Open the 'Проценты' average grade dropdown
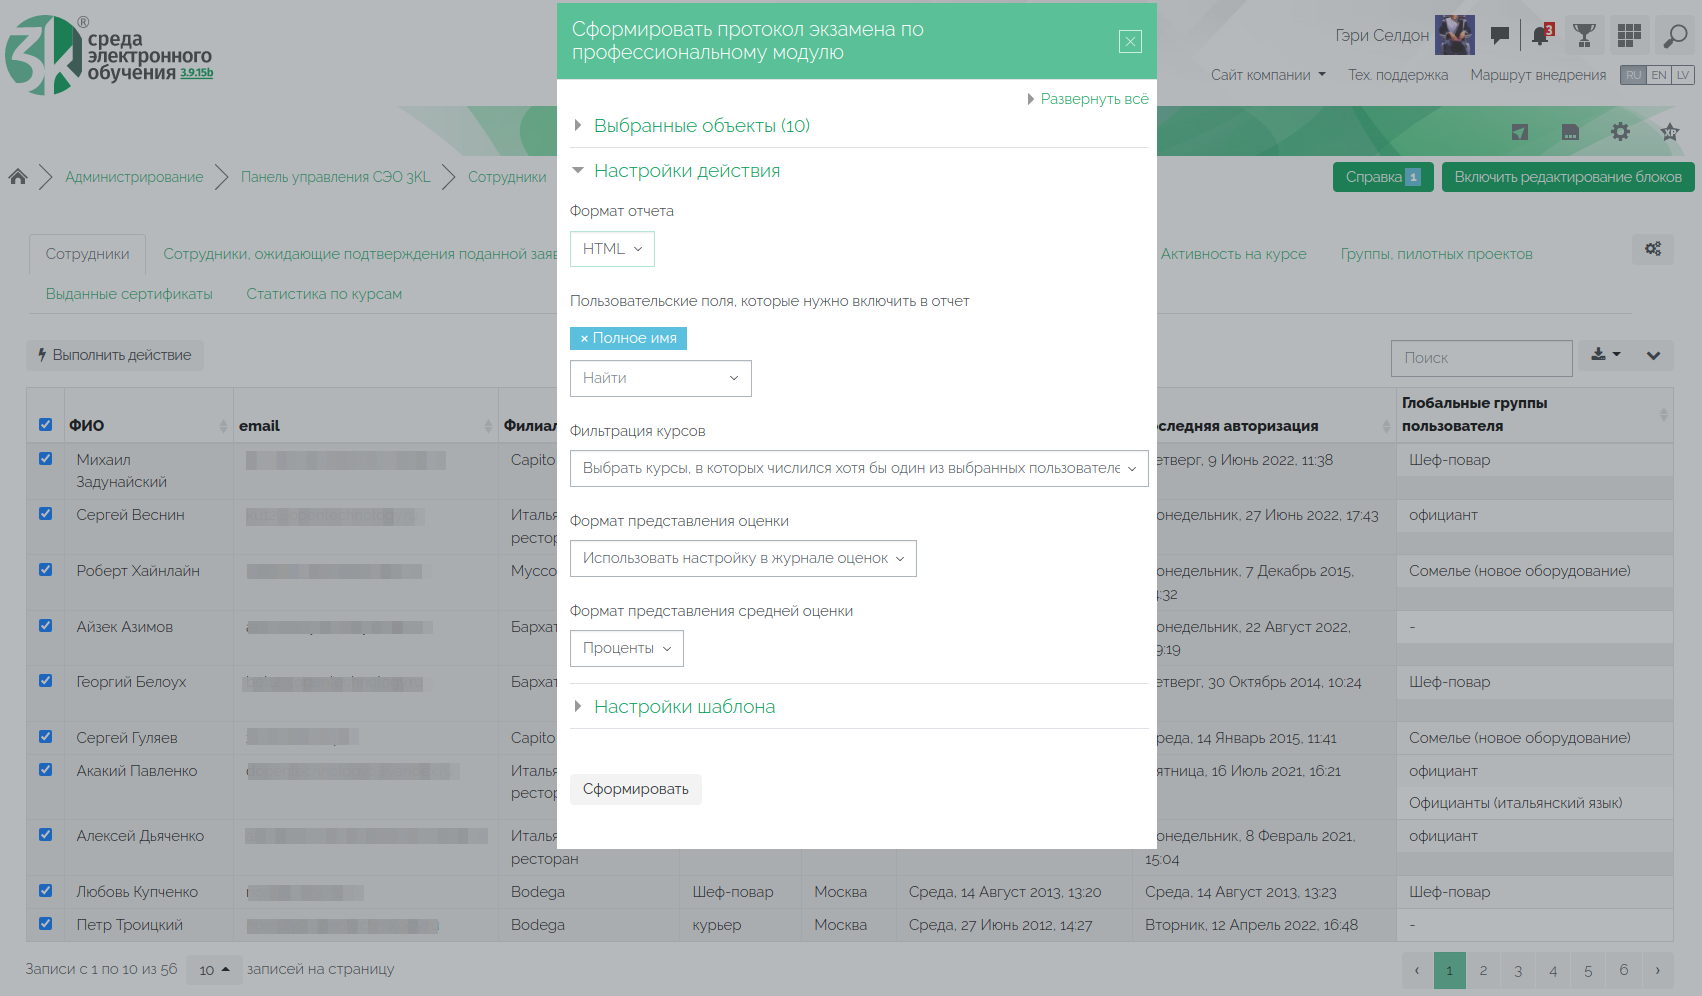 [626, 648]
